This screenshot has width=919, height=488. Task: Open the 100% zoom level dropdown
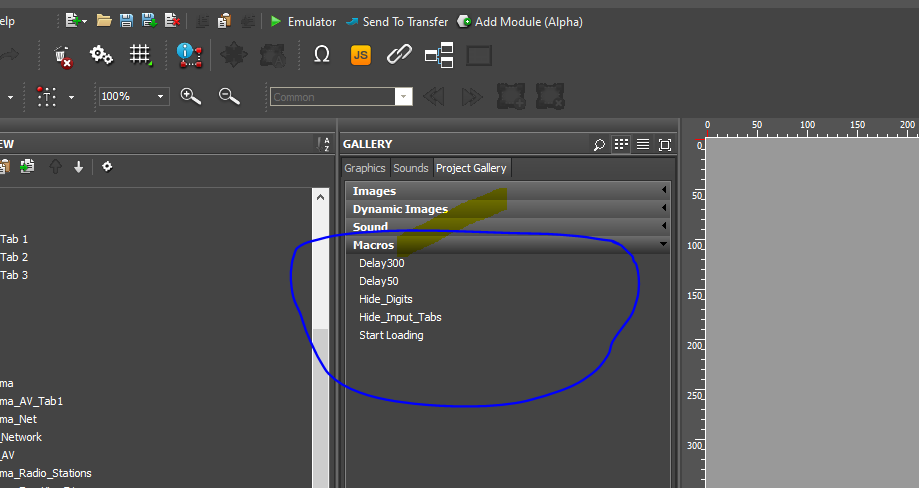click(x=161, y=97)
